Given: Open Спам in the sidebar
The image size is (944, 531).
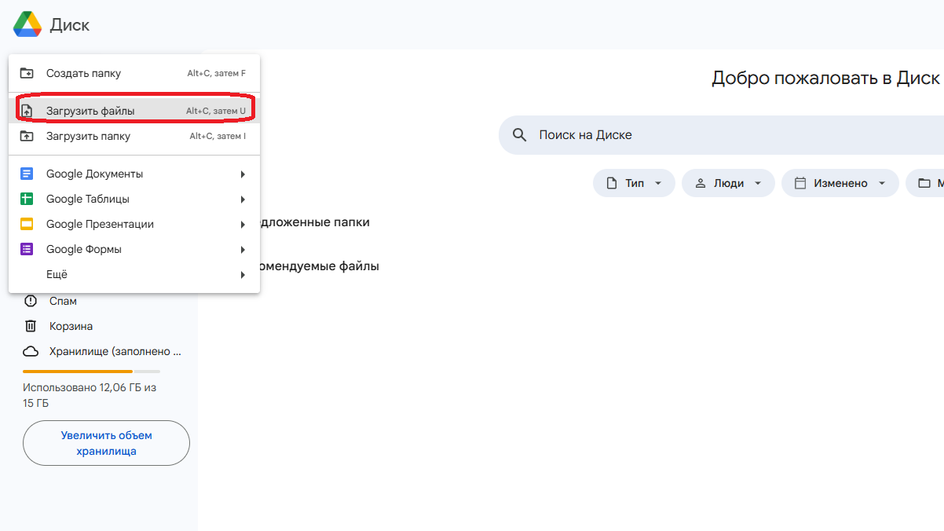Looking at the screenshot, I should click(x=63, y=301).
